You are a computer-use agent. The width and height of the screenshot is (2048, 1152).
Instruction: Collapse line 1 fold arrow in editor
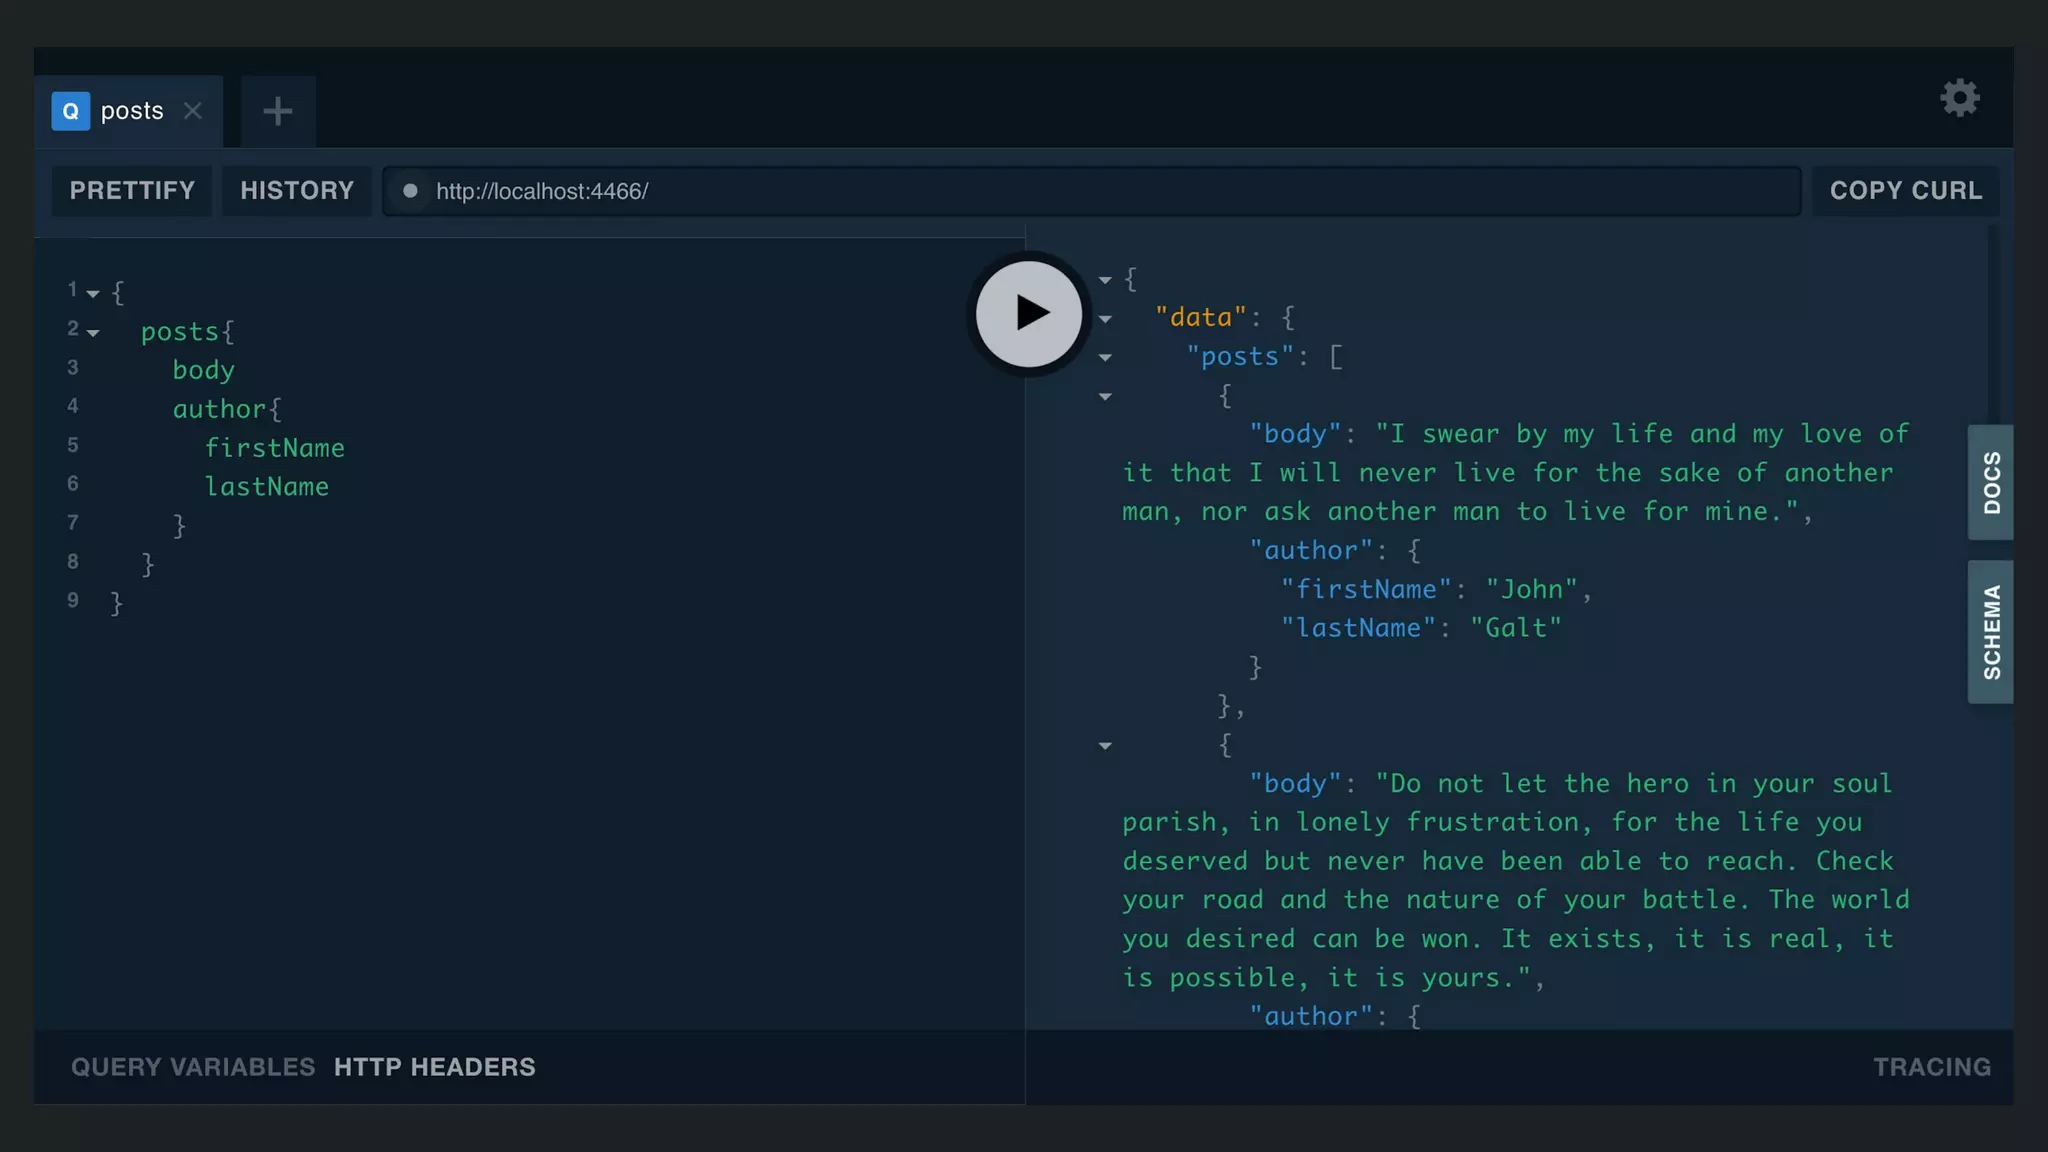[x=93, y=294]
